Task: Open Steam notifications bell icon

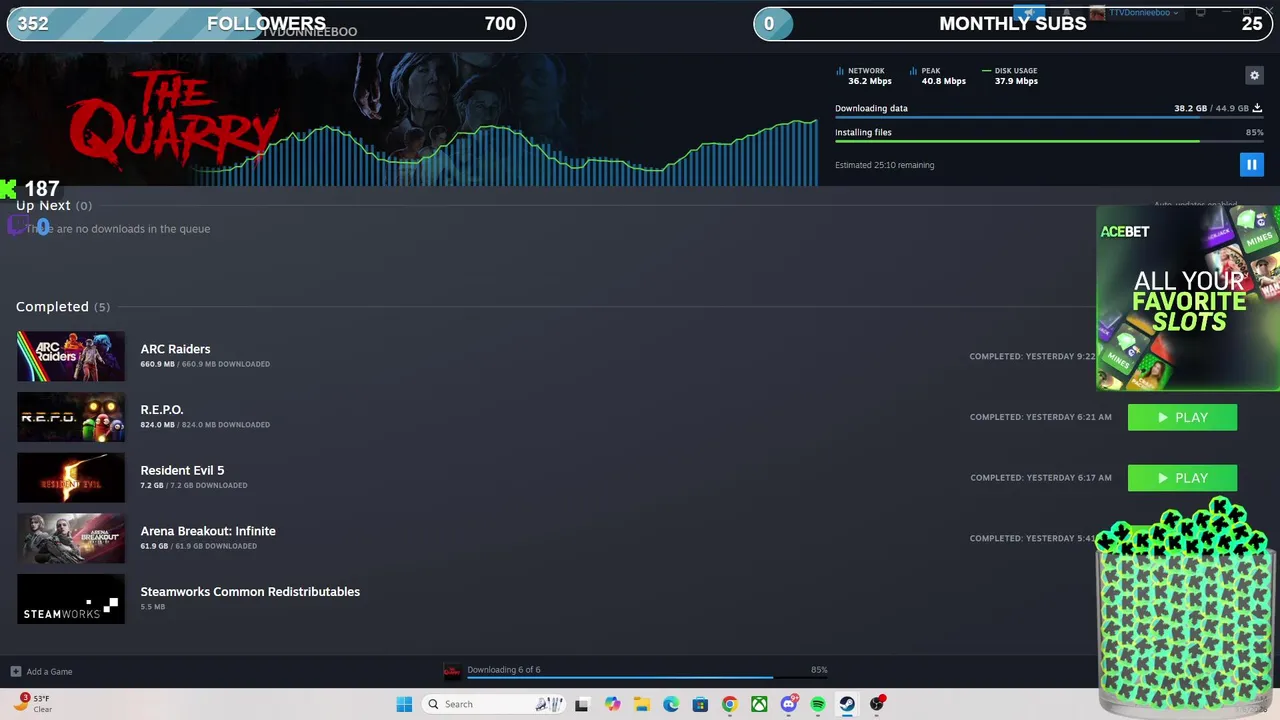Action: point(1065,13)
